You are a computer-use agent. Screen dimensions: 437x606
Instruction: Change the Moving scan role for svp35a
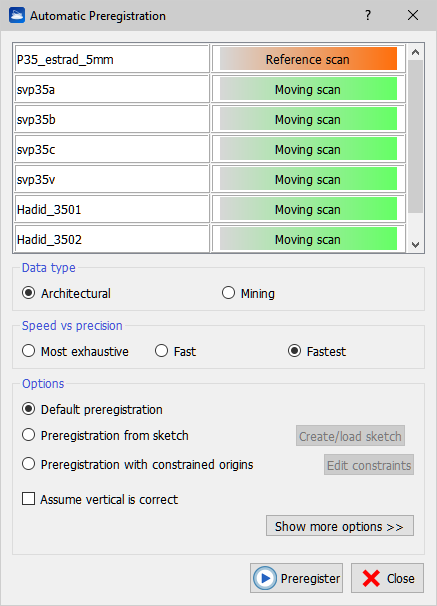click(x=308, y=89)
